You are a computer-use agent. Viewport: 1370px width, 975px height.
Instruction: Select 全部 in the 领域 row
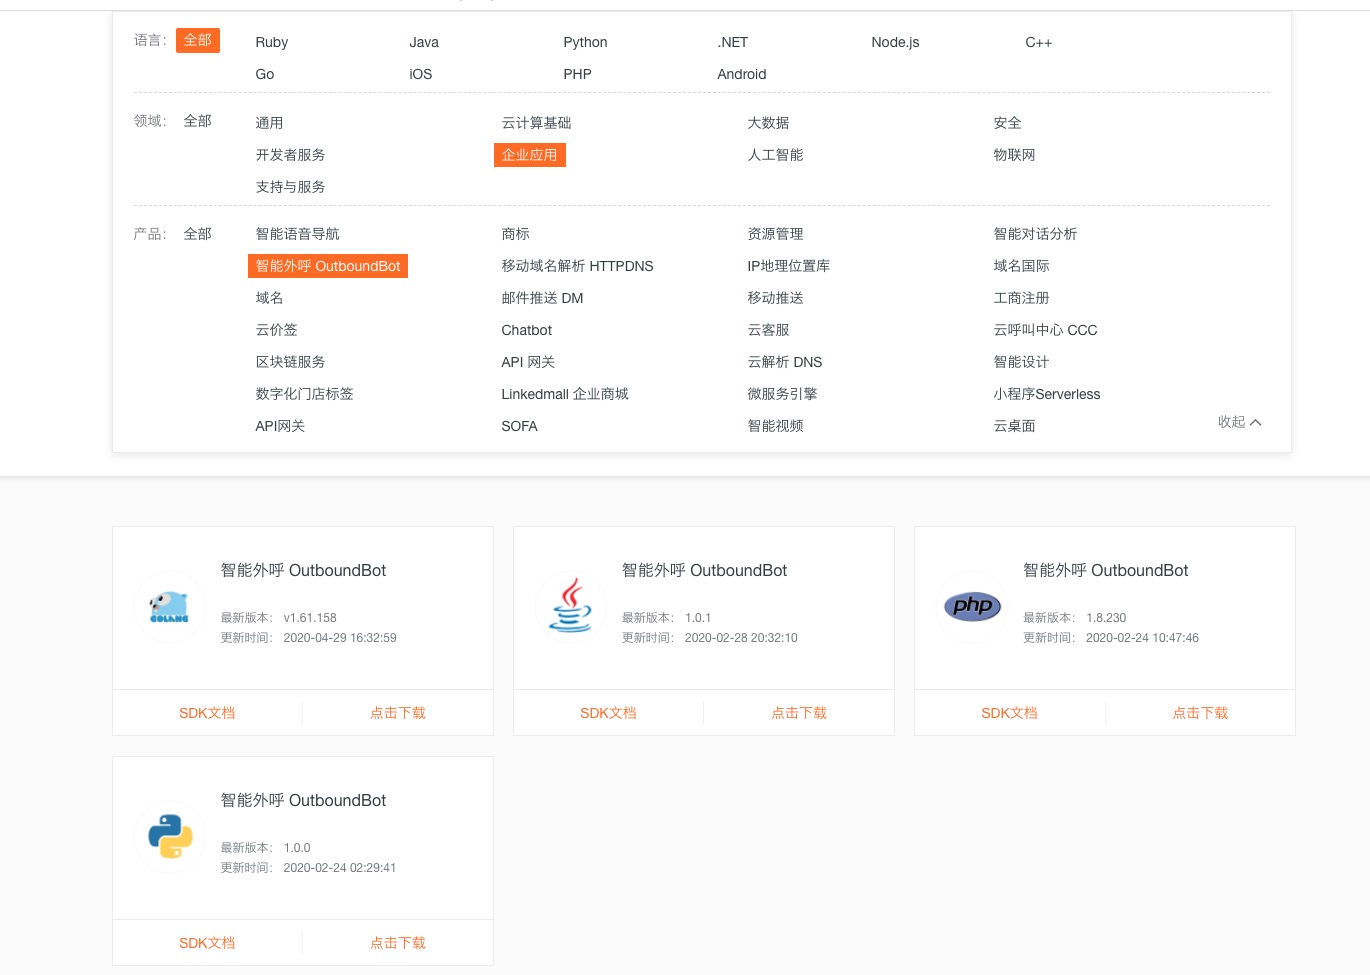pos(198,121)
